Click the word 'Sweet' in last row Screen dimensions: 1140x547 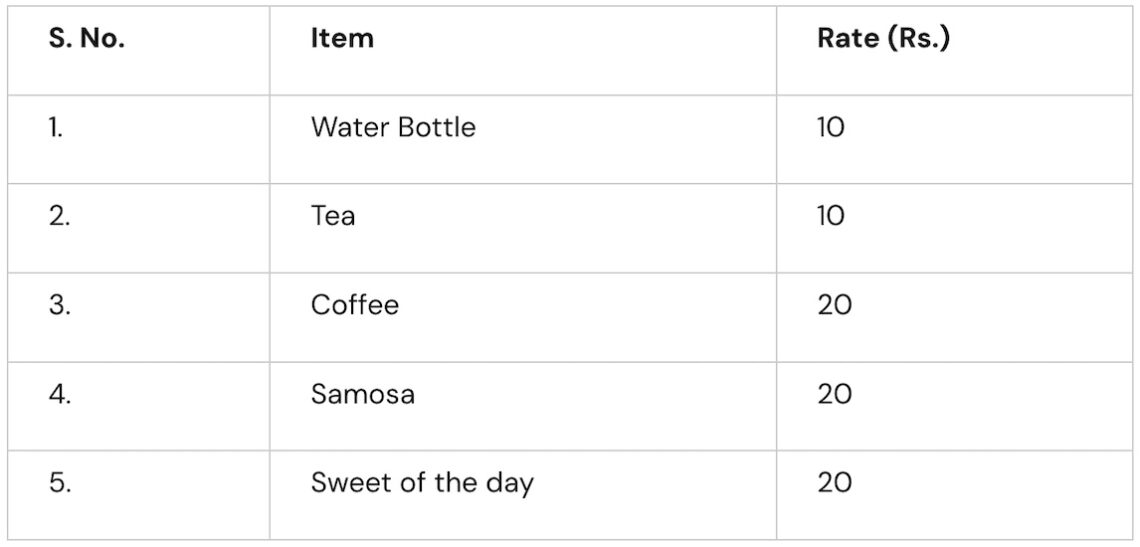(343, 483)
